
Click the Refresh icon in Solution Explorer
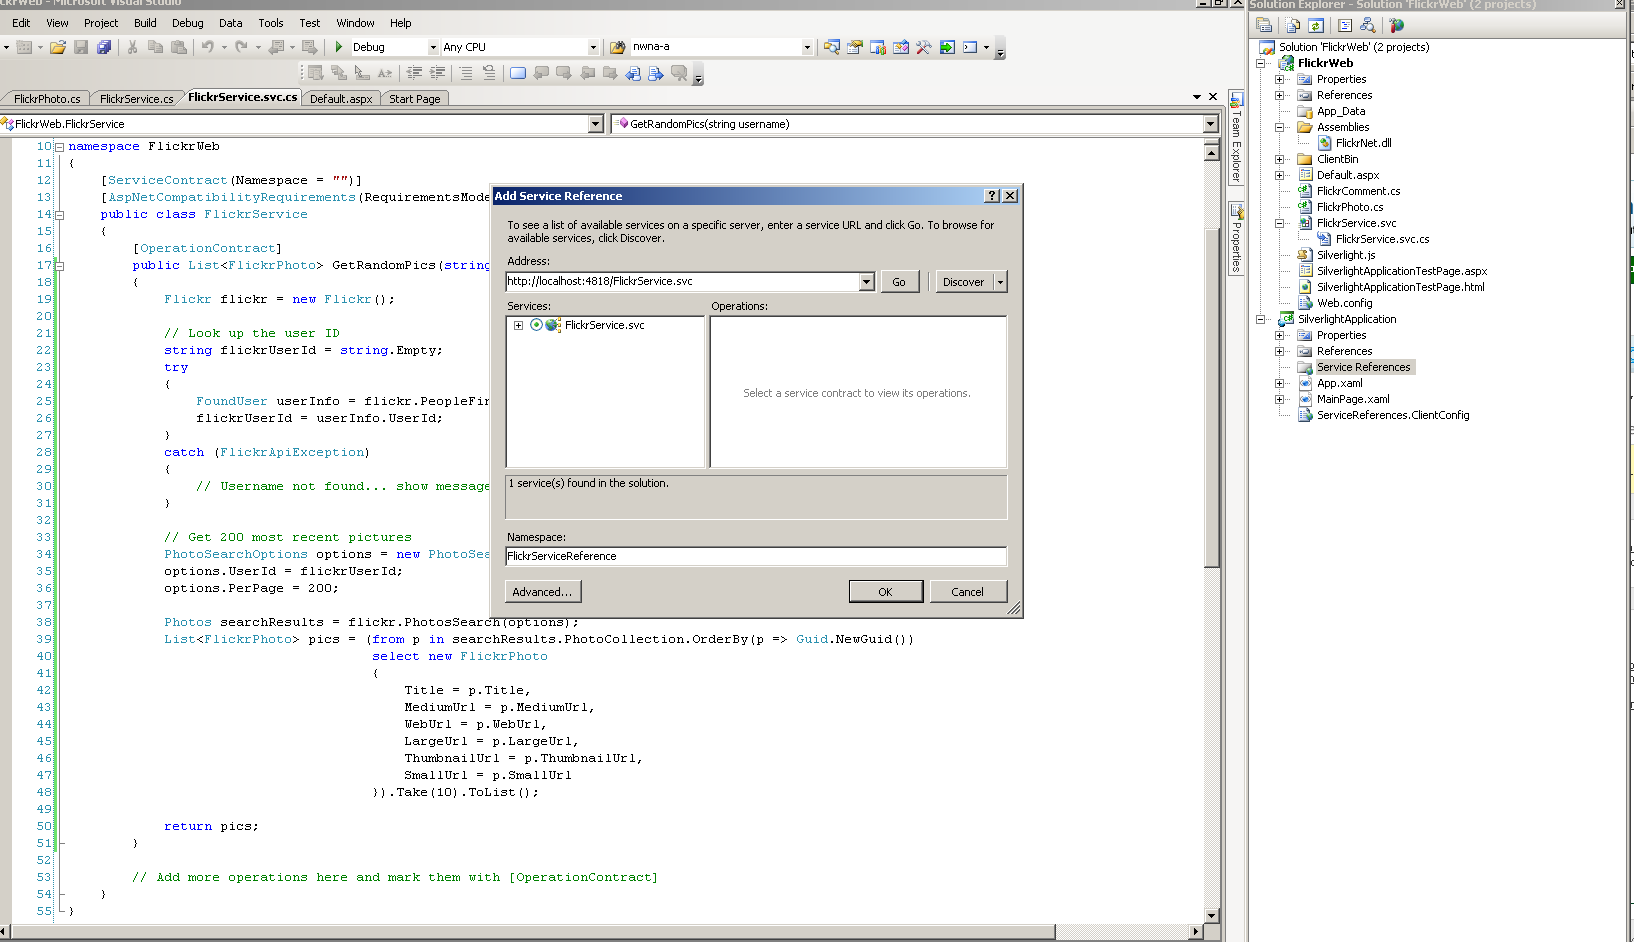[x=1316, y=26]
